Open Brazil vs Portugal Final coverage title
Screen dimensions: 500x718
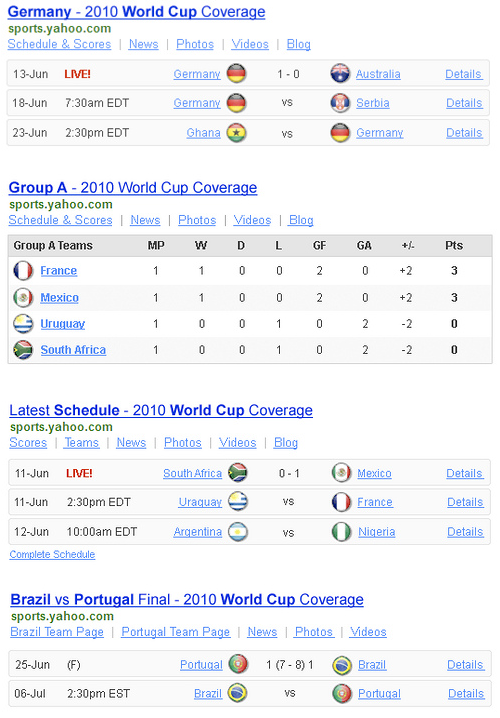pos(187,599)
